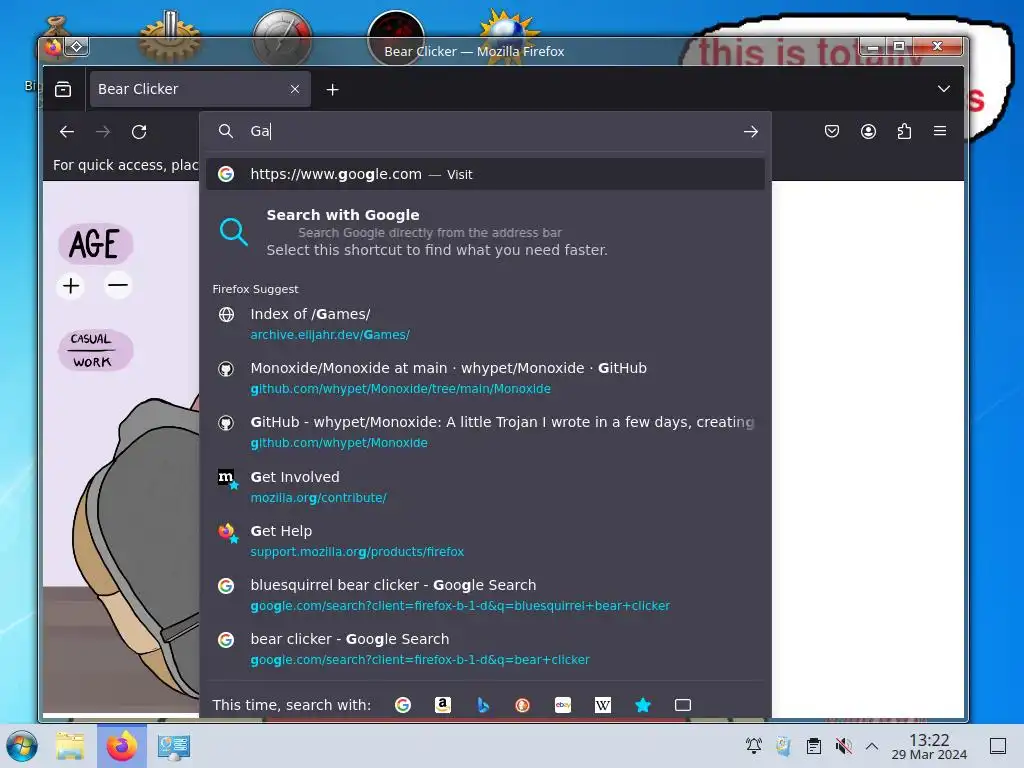Open the Windows Start menu orb
This screenshot has width=1024, height=768.
pyautogui.click(x=22, y=746)
